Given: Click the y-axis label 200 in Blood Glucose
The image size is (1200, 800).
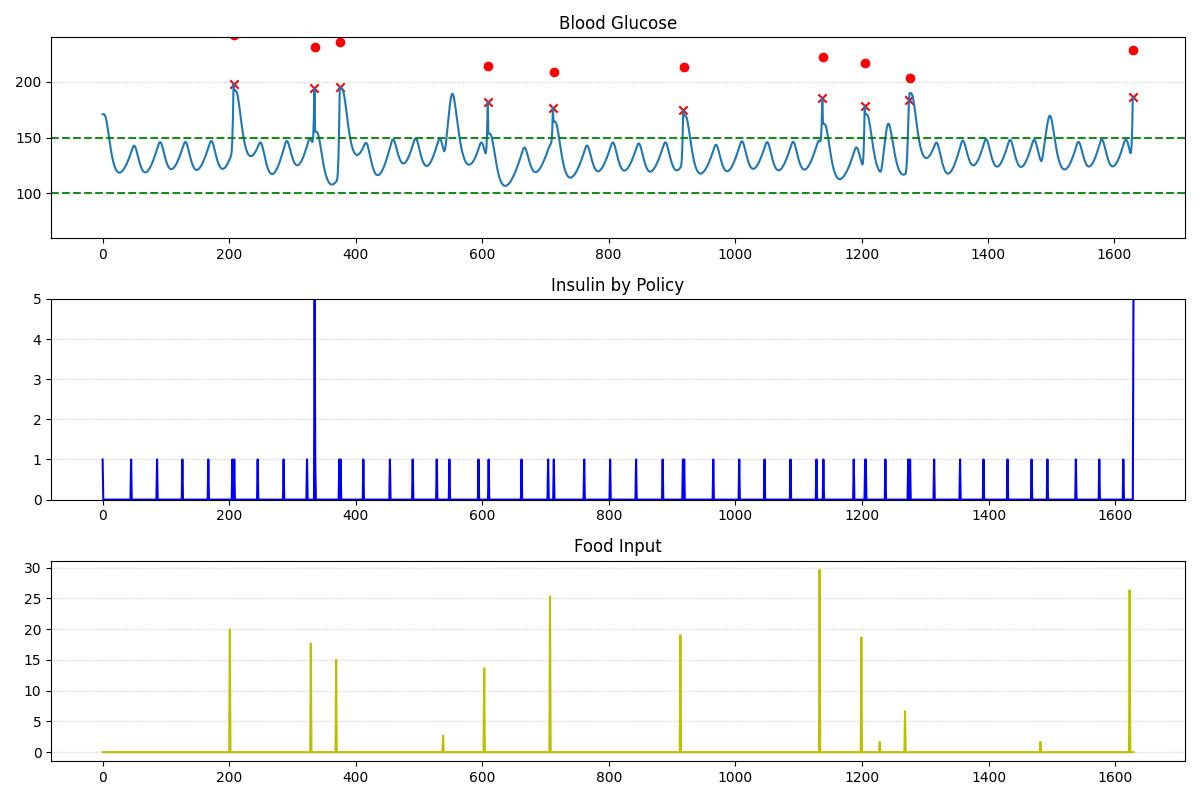Looking at the screenshot, I should pyautogui.click(x=27, y=82).
